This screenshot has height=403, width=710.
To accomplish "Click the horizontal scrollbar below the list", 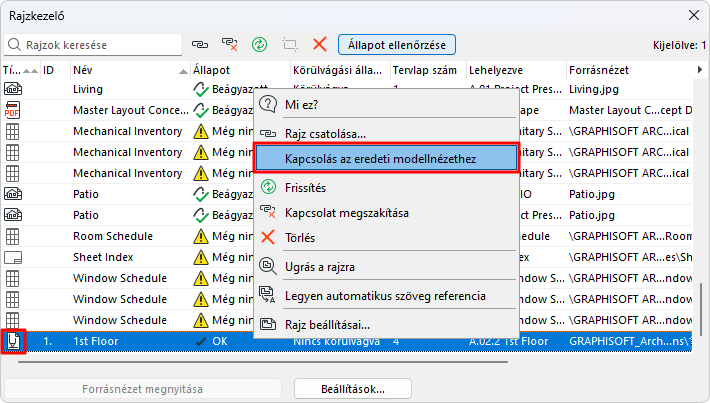I will click(x=263, y=362).
